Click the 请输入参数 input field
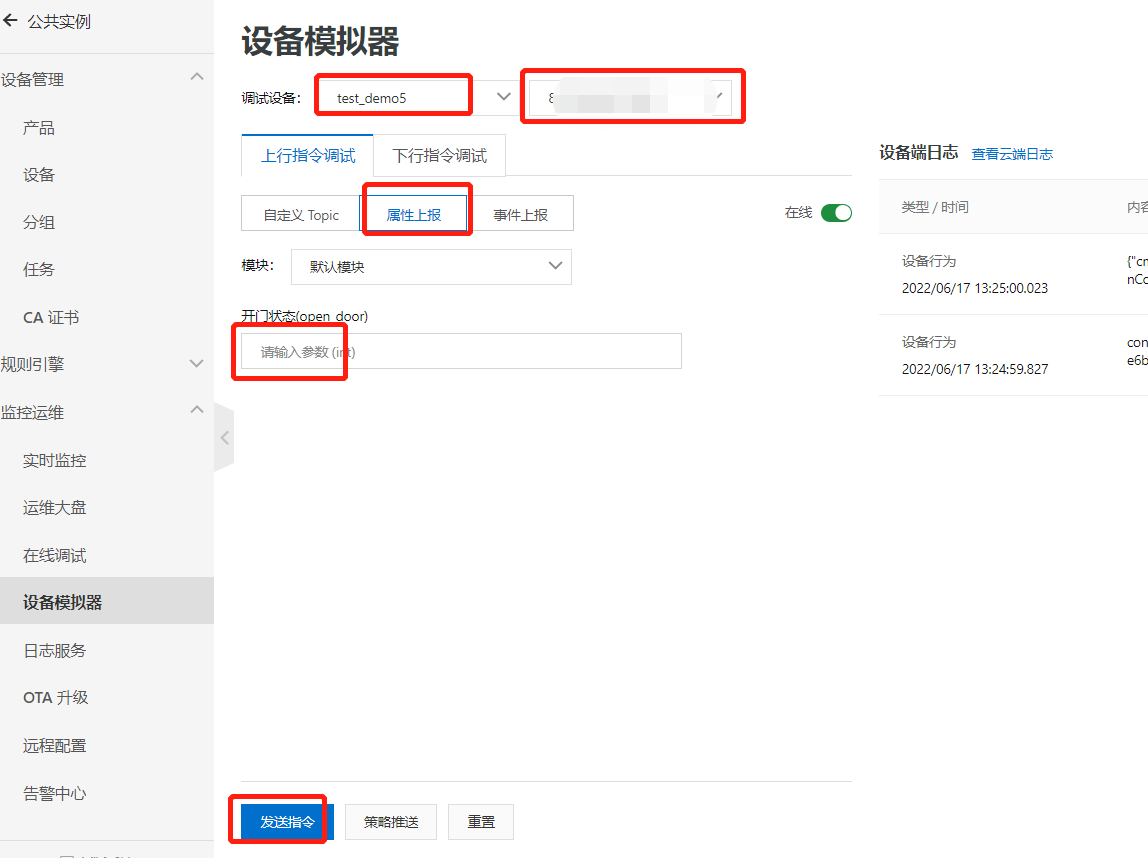The height and width of the screenshot is (858, 1148). pyautogui.click(x=456, y=350)
